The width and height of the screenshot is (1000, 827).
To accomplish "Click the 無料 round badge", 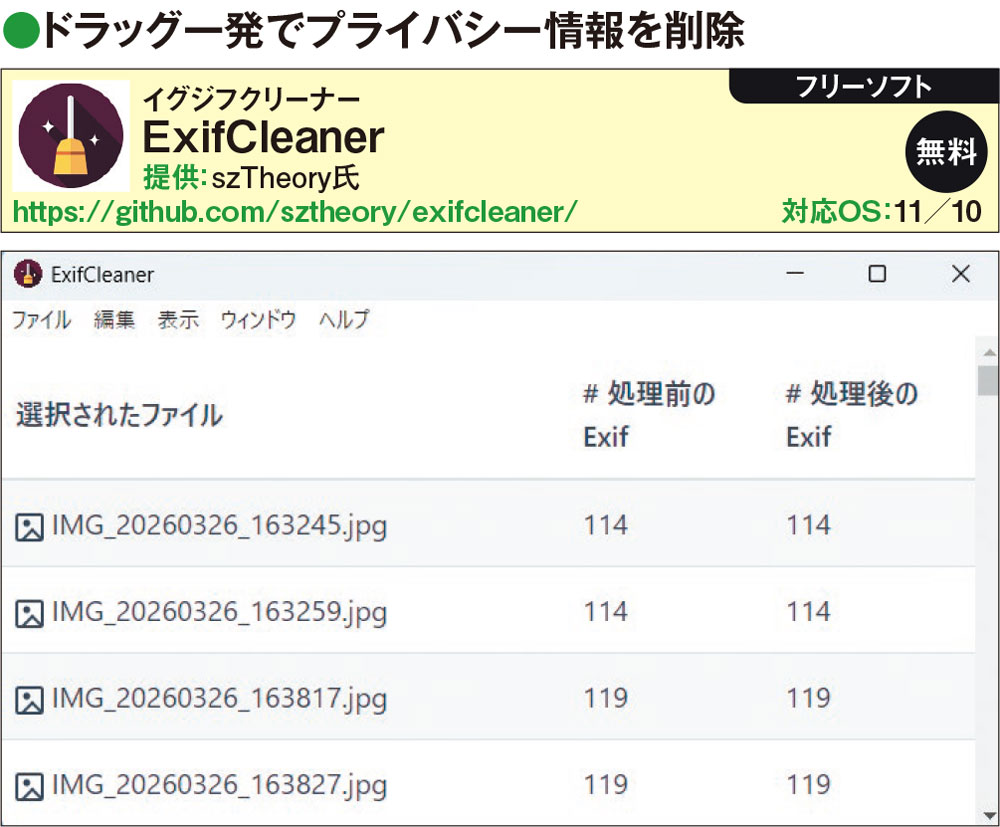I will (x=946, y=152).
